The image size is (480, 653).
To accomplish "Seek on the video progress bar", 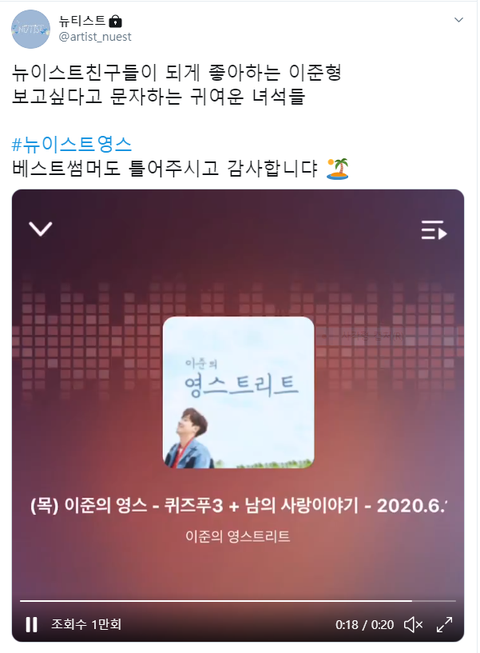I will [x=238, y=601].
